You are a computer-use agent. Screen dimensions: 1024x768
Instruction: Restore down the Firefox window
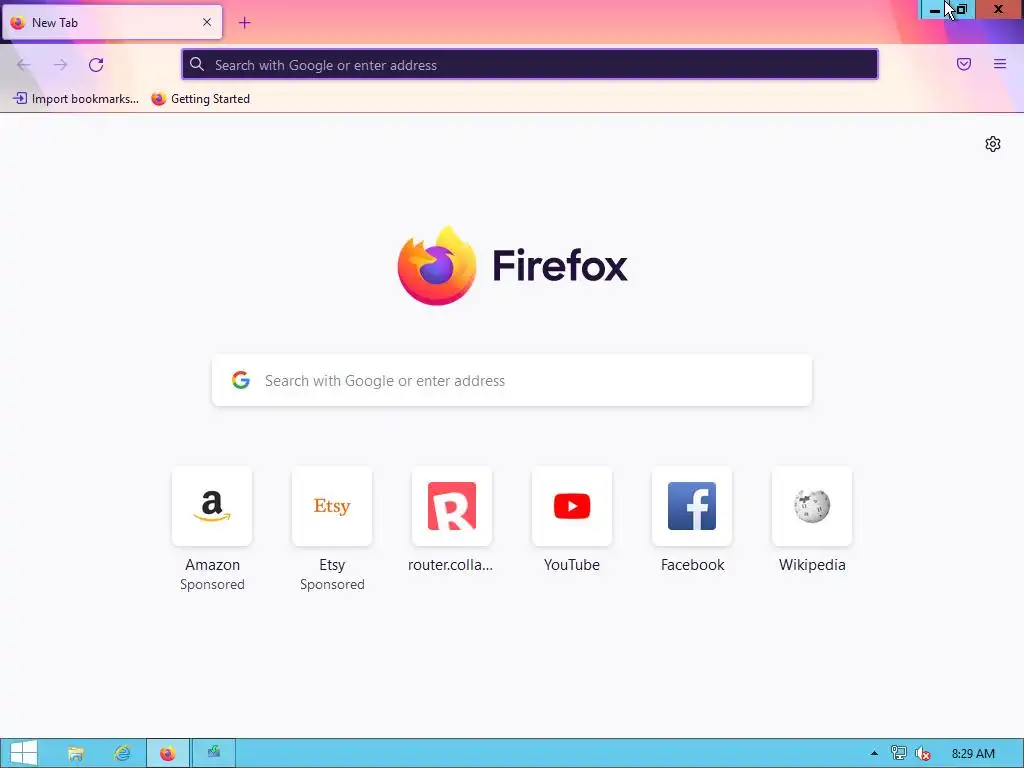click(x=961, y=9)
